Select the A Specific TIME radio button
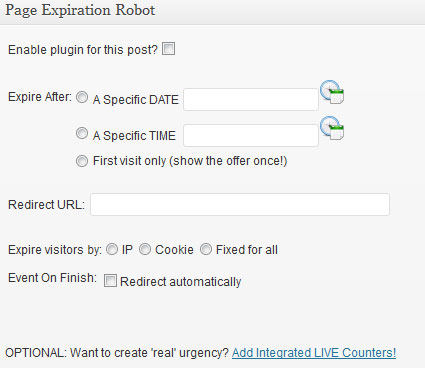The image size is (425, 368). tap(82, 133)
